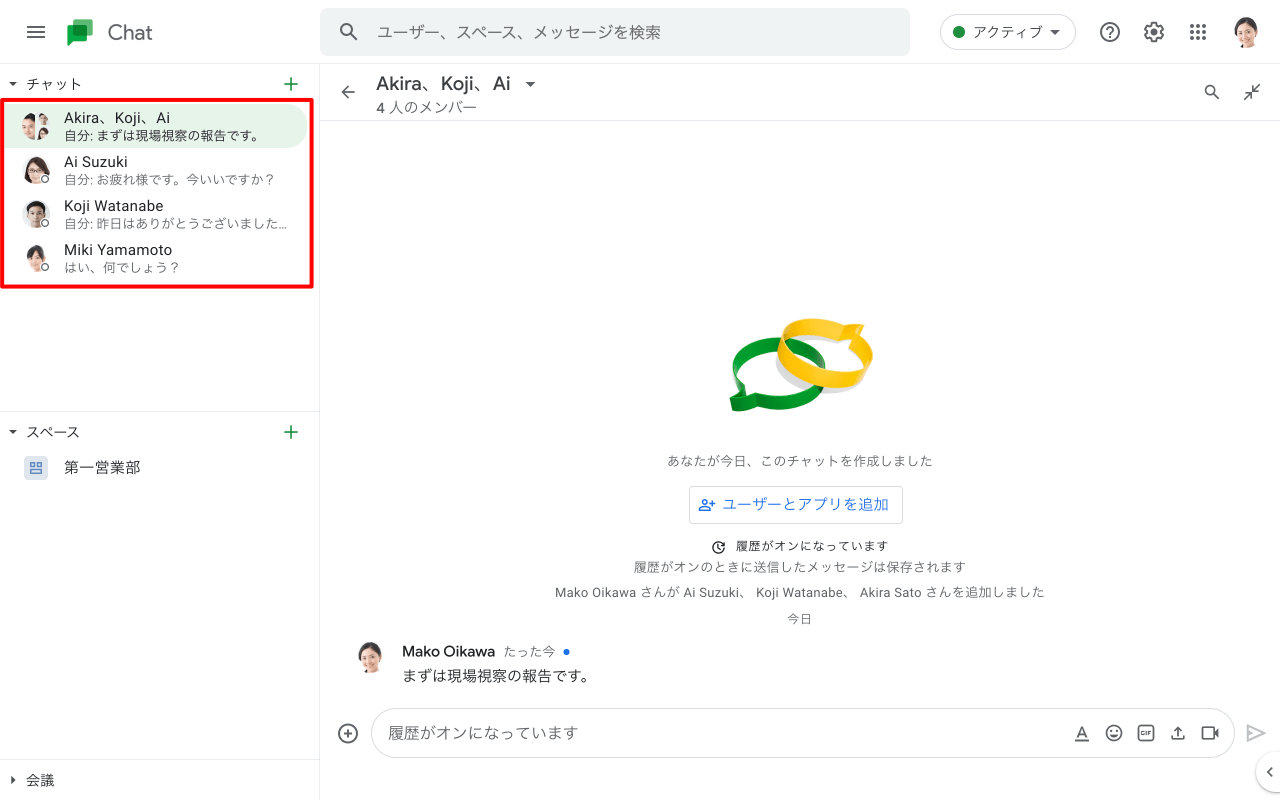Expand the 会議 section

[x=13, y=780]
